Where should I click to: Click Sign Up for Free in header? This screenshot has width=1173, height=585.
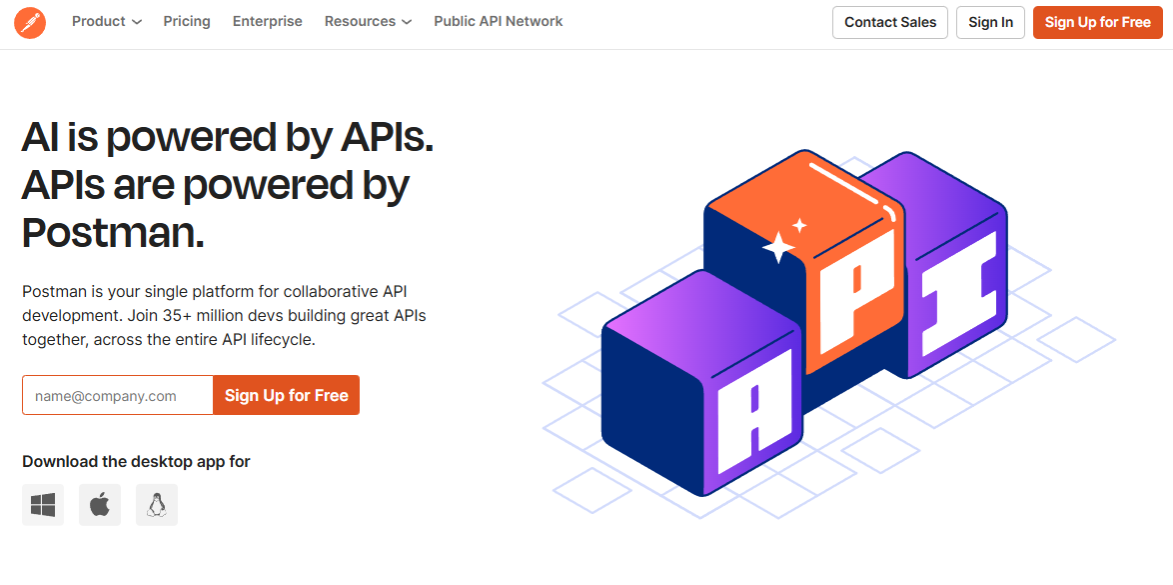(x=1097, y=22)
